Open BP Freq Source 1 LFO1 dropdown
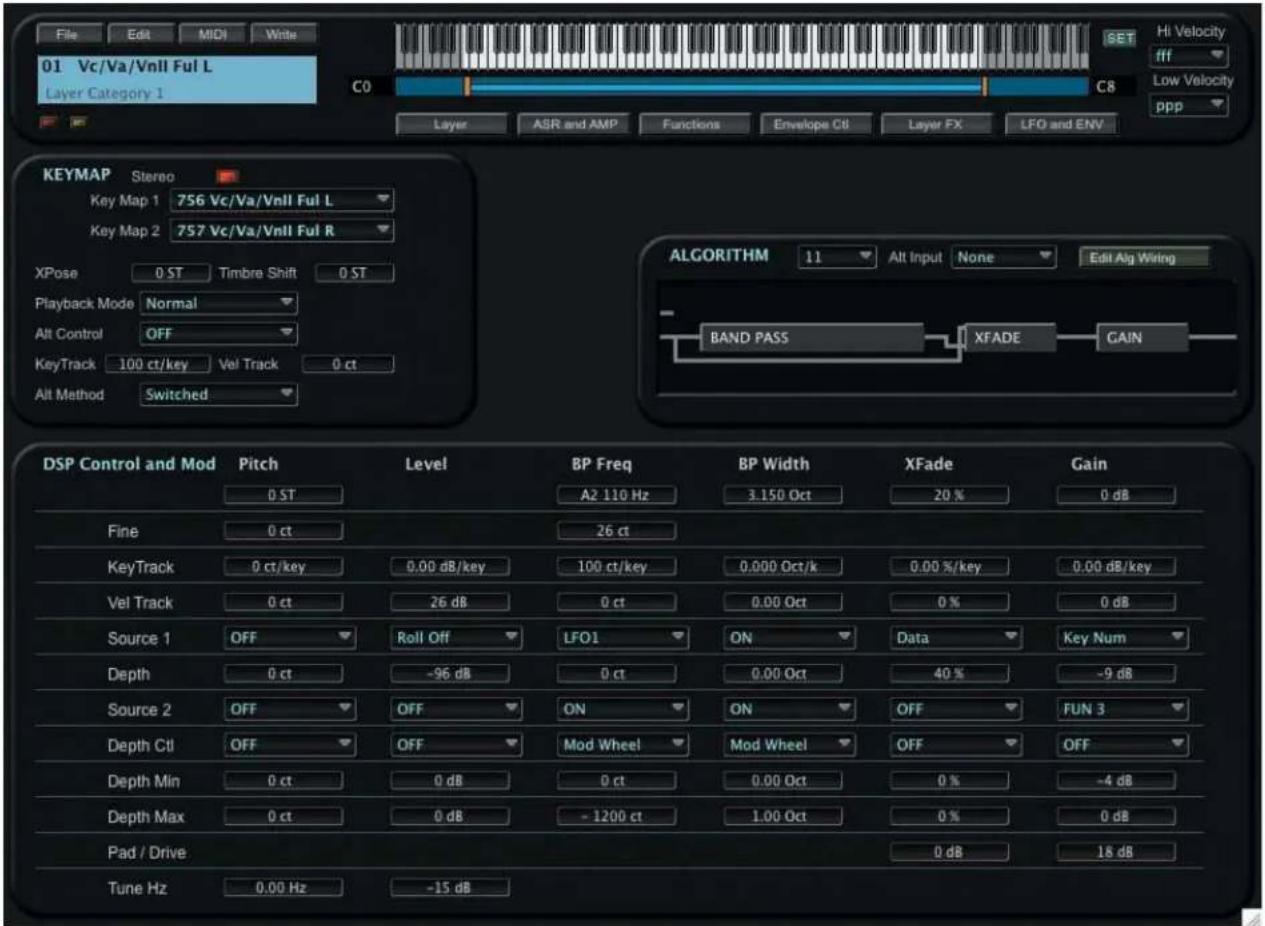Image resolution: width=1265 pixels, height=926 pixels. click(x=623, y=636)
